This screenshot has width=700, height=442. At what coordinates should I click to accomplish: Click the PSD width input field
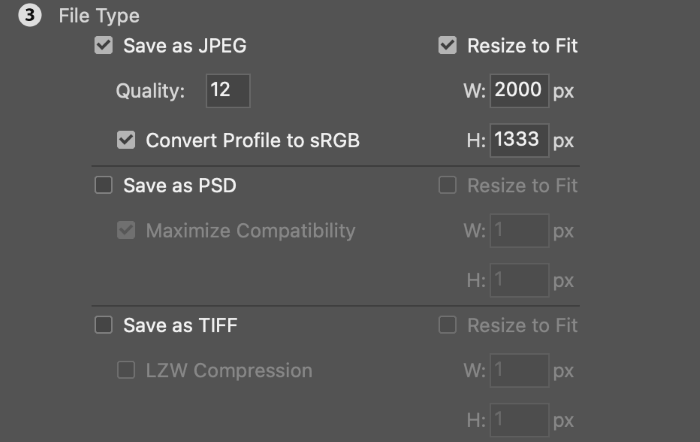[519, 231]
